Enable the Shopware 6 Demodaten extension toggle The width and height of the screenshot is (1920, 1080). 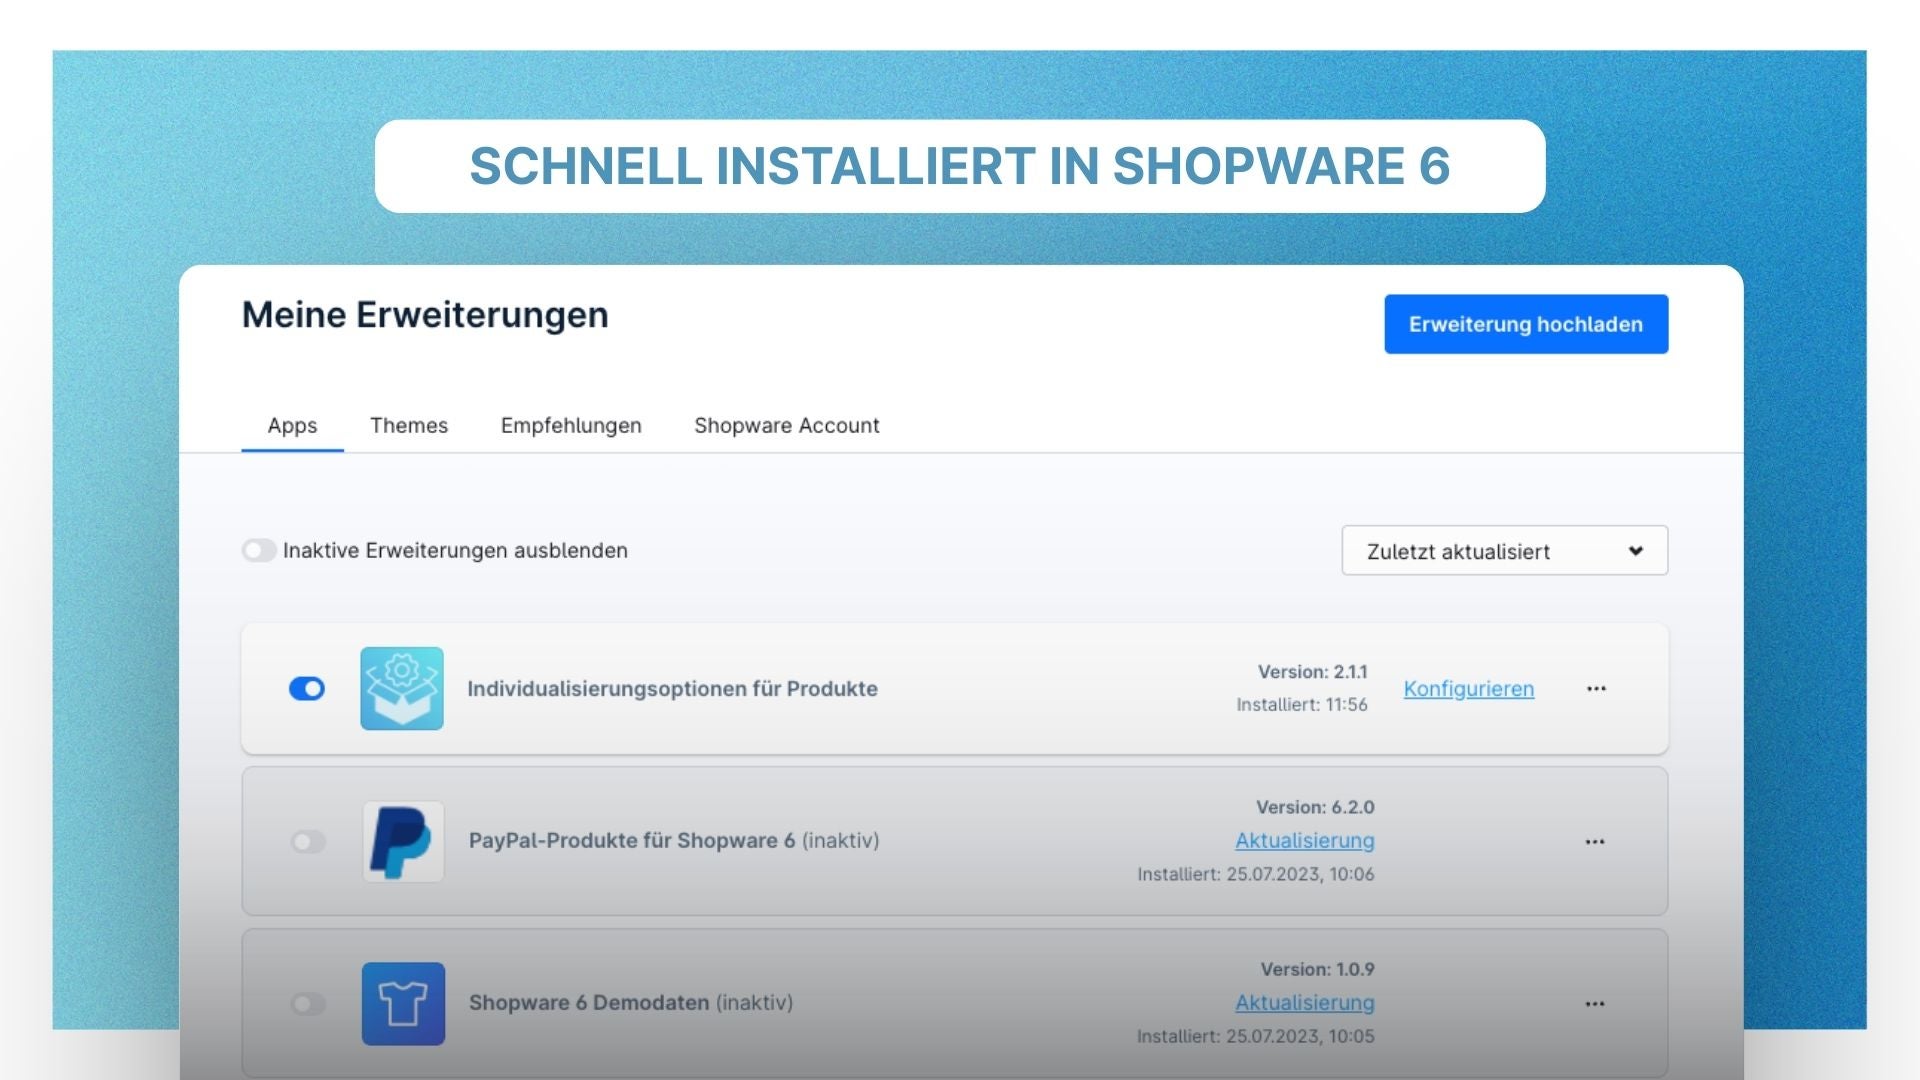tap(307, 1004)
